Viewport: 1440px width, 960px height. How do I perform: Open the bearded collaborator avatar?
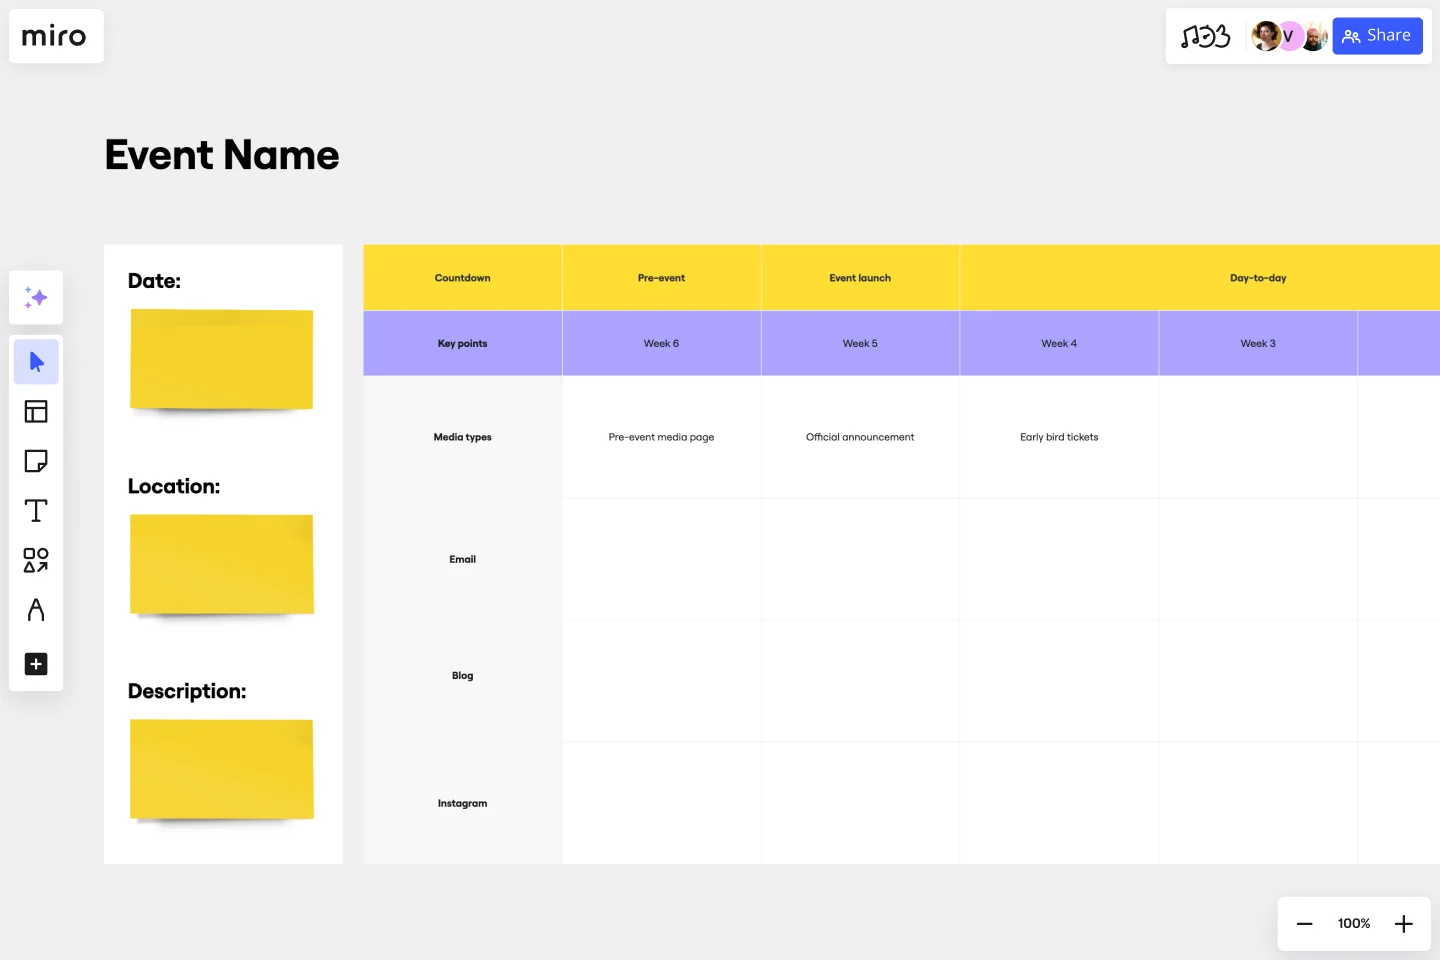click(1314, 36)
